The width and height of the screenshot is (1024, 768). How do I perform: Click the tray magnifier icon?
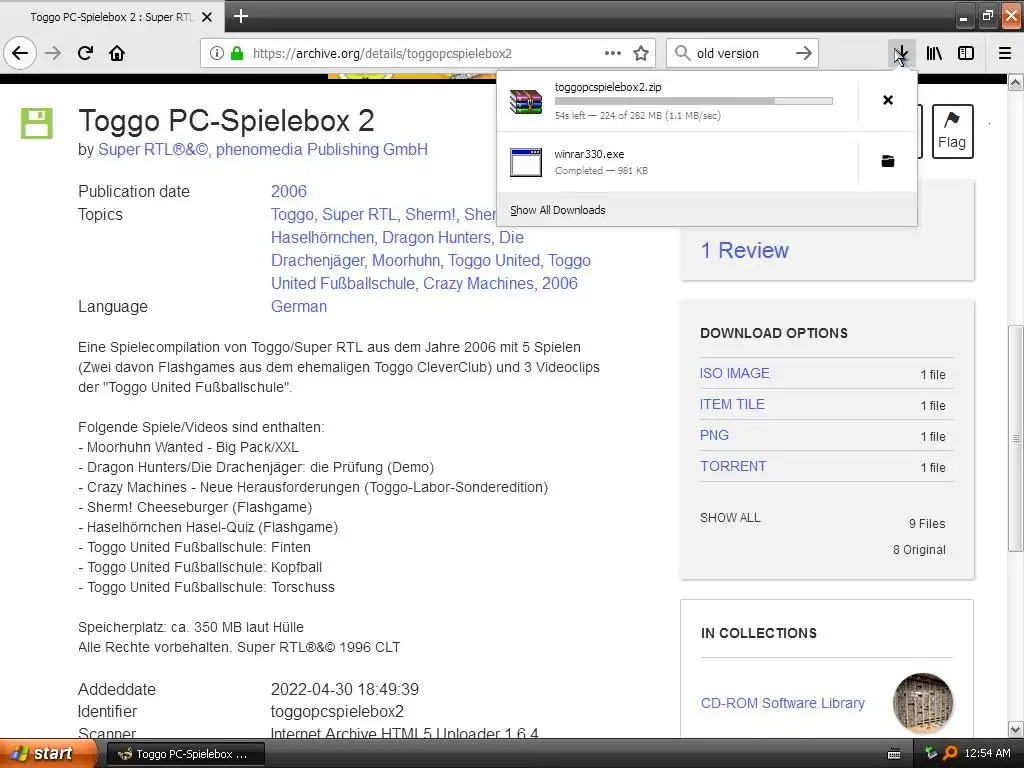[950, 754]
